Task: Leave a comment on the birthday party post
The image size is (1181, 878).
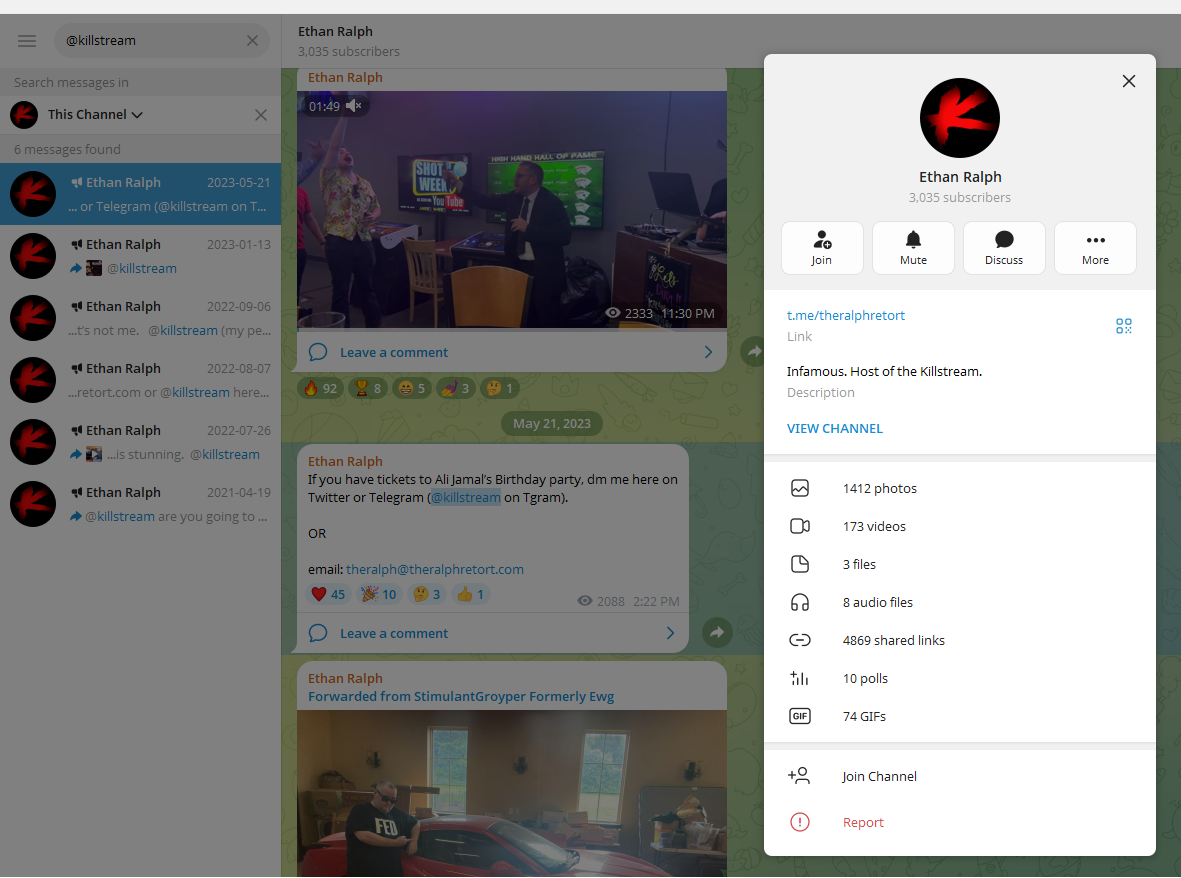Action: point(394,633)
